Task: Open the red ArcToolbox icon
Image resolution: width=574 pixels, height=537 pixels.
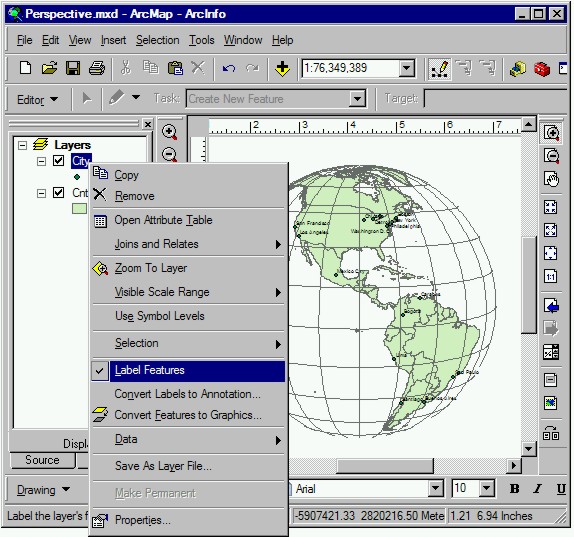Action: 542,68
